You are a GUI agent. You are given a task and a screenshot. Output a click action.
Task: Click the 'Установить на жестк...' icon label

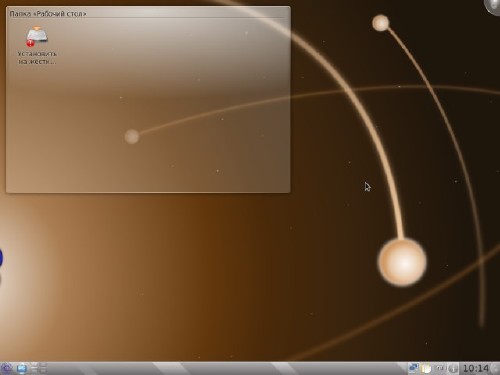tap(37, 58)
